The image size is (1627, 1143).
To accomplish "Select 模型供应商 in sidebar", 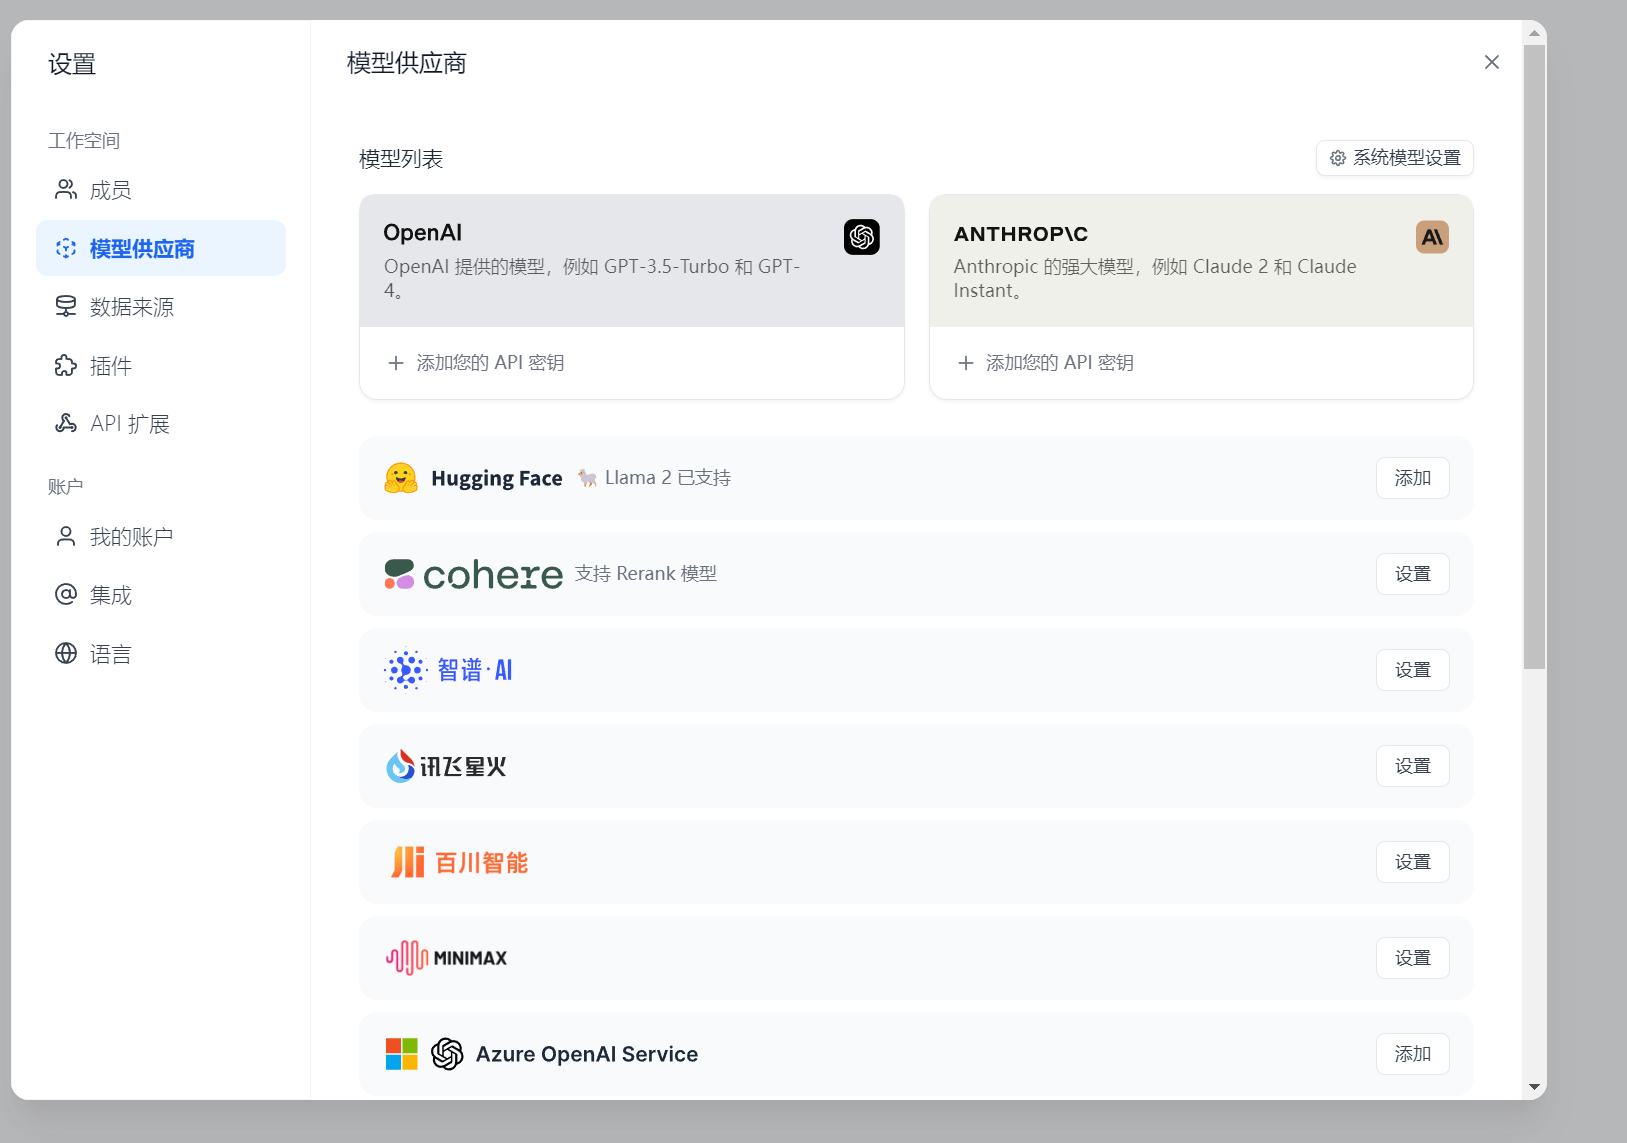I will [x=161, y=248].
